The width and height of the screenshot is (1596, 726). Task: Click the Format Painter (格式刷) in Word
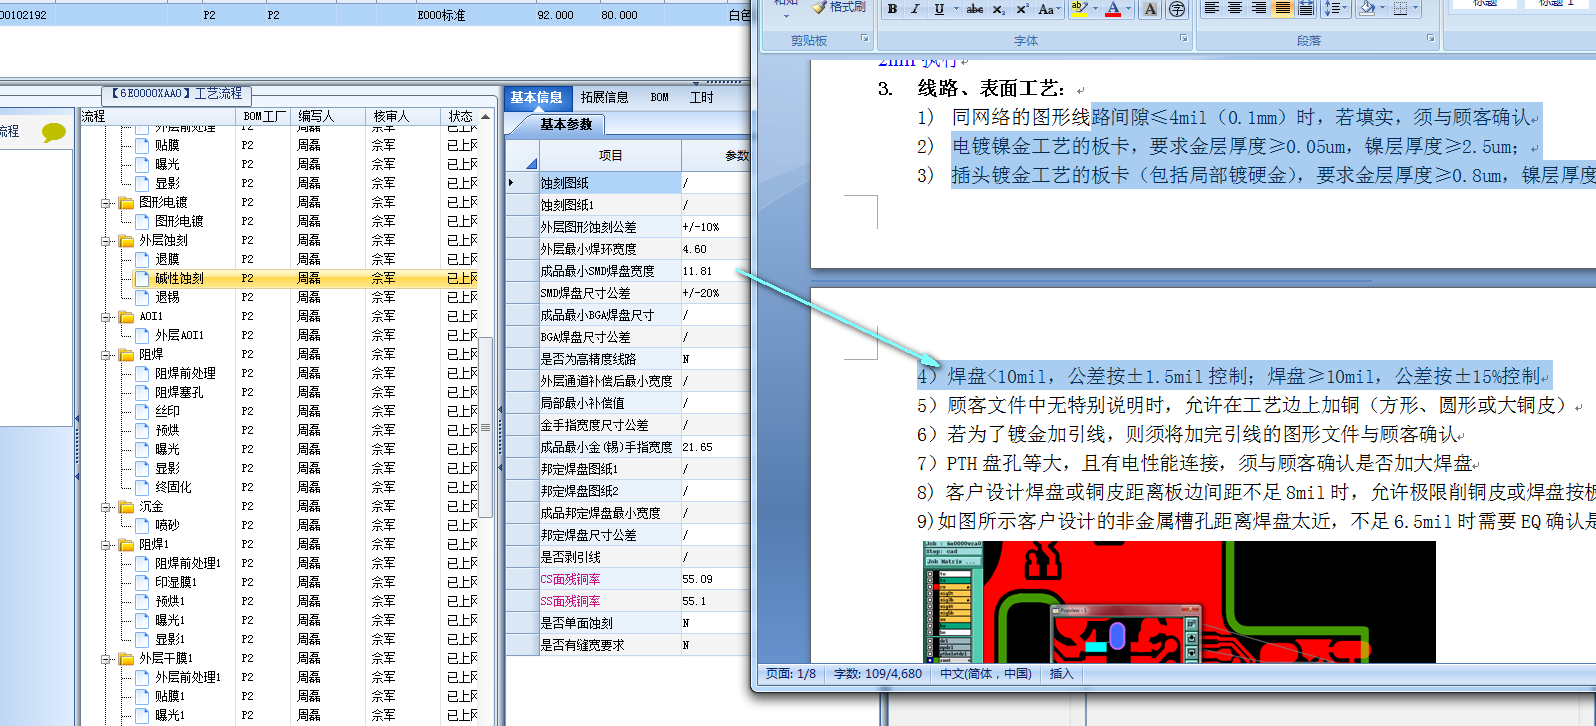838,7
